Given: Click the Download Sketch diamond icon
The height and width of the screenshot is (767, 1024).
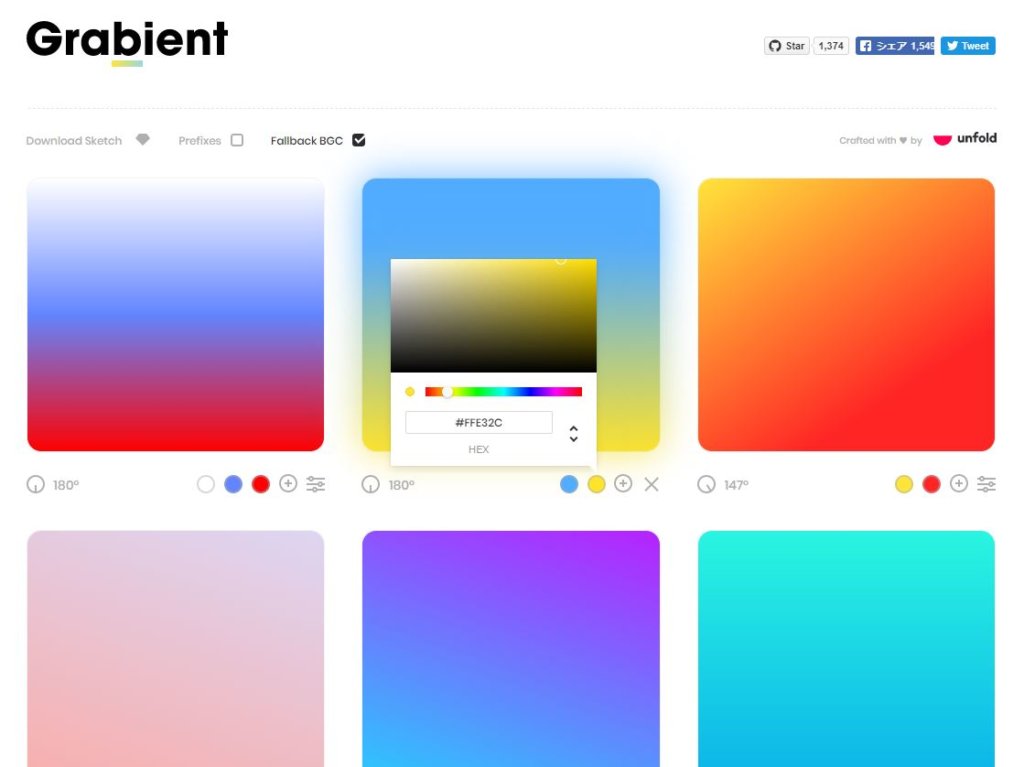Looking at the screenshot, I should tap(143, 140).
